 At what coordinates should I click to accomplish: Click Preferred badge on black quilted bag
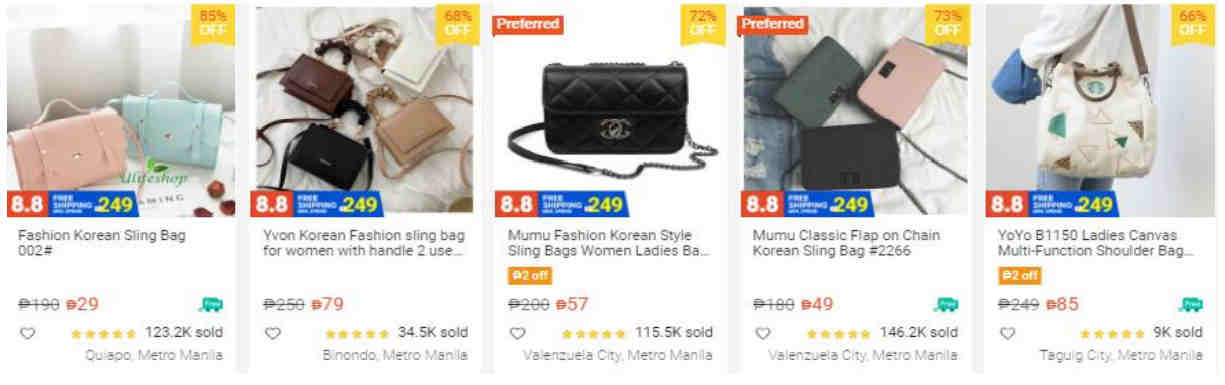pos(528,23)
